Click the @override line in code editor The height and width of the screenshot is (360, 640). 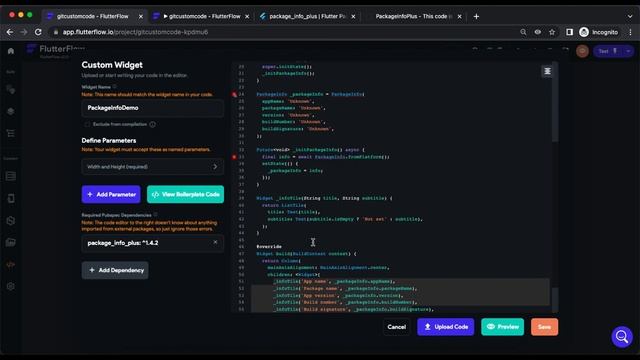point(269,247)
